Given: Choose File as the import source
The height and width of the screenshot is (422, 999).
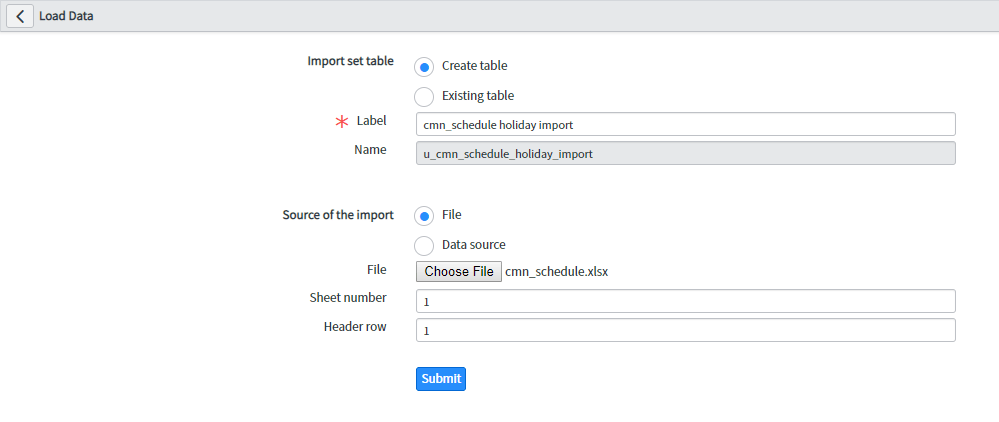Looking at the screenshot, I should tap(424, 216).
